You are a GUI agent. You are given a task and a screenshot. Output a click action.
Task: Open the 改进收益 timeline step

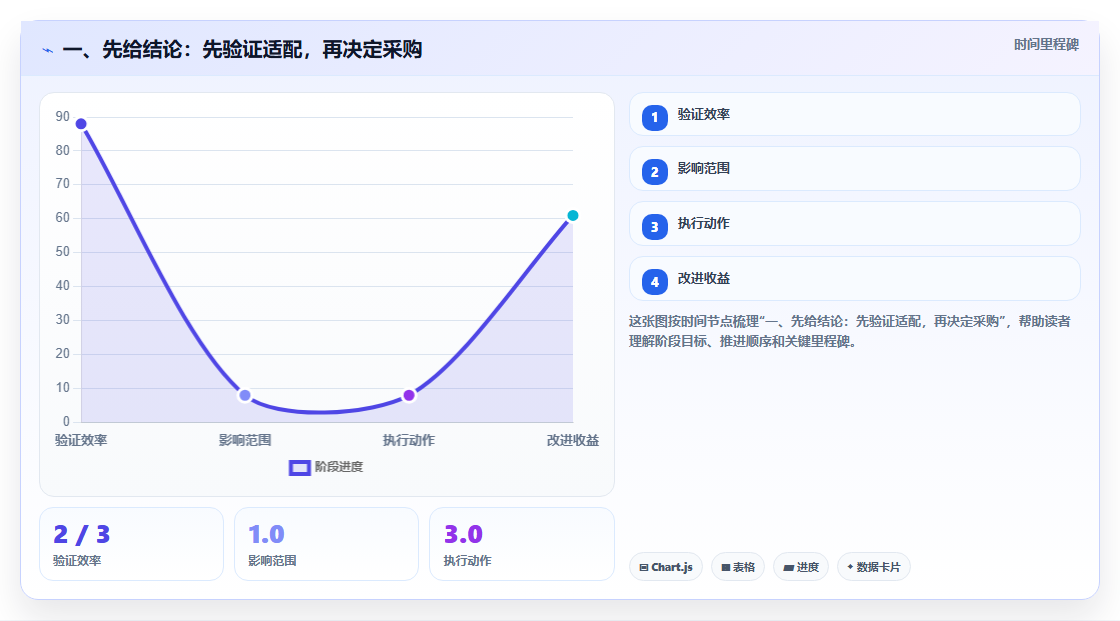854,279
